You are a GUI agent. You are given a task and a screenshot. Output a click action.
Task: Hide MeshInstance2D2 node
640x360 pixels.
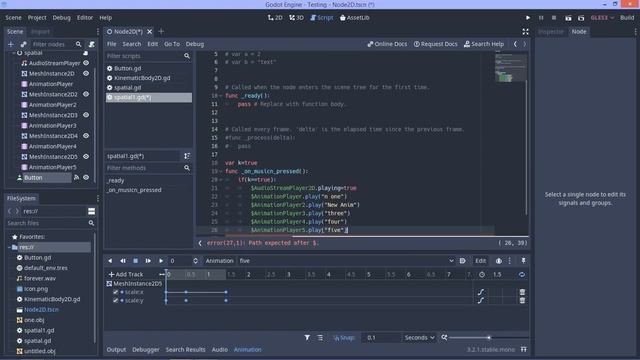point(86,94)
